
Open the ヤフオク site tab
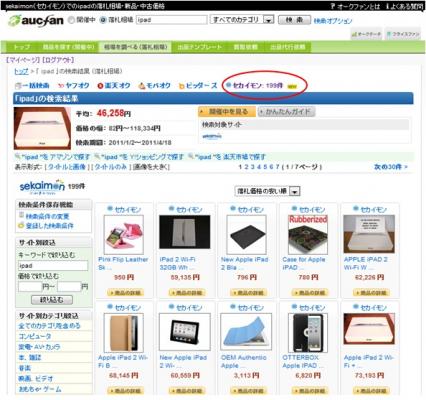point(73,86)
